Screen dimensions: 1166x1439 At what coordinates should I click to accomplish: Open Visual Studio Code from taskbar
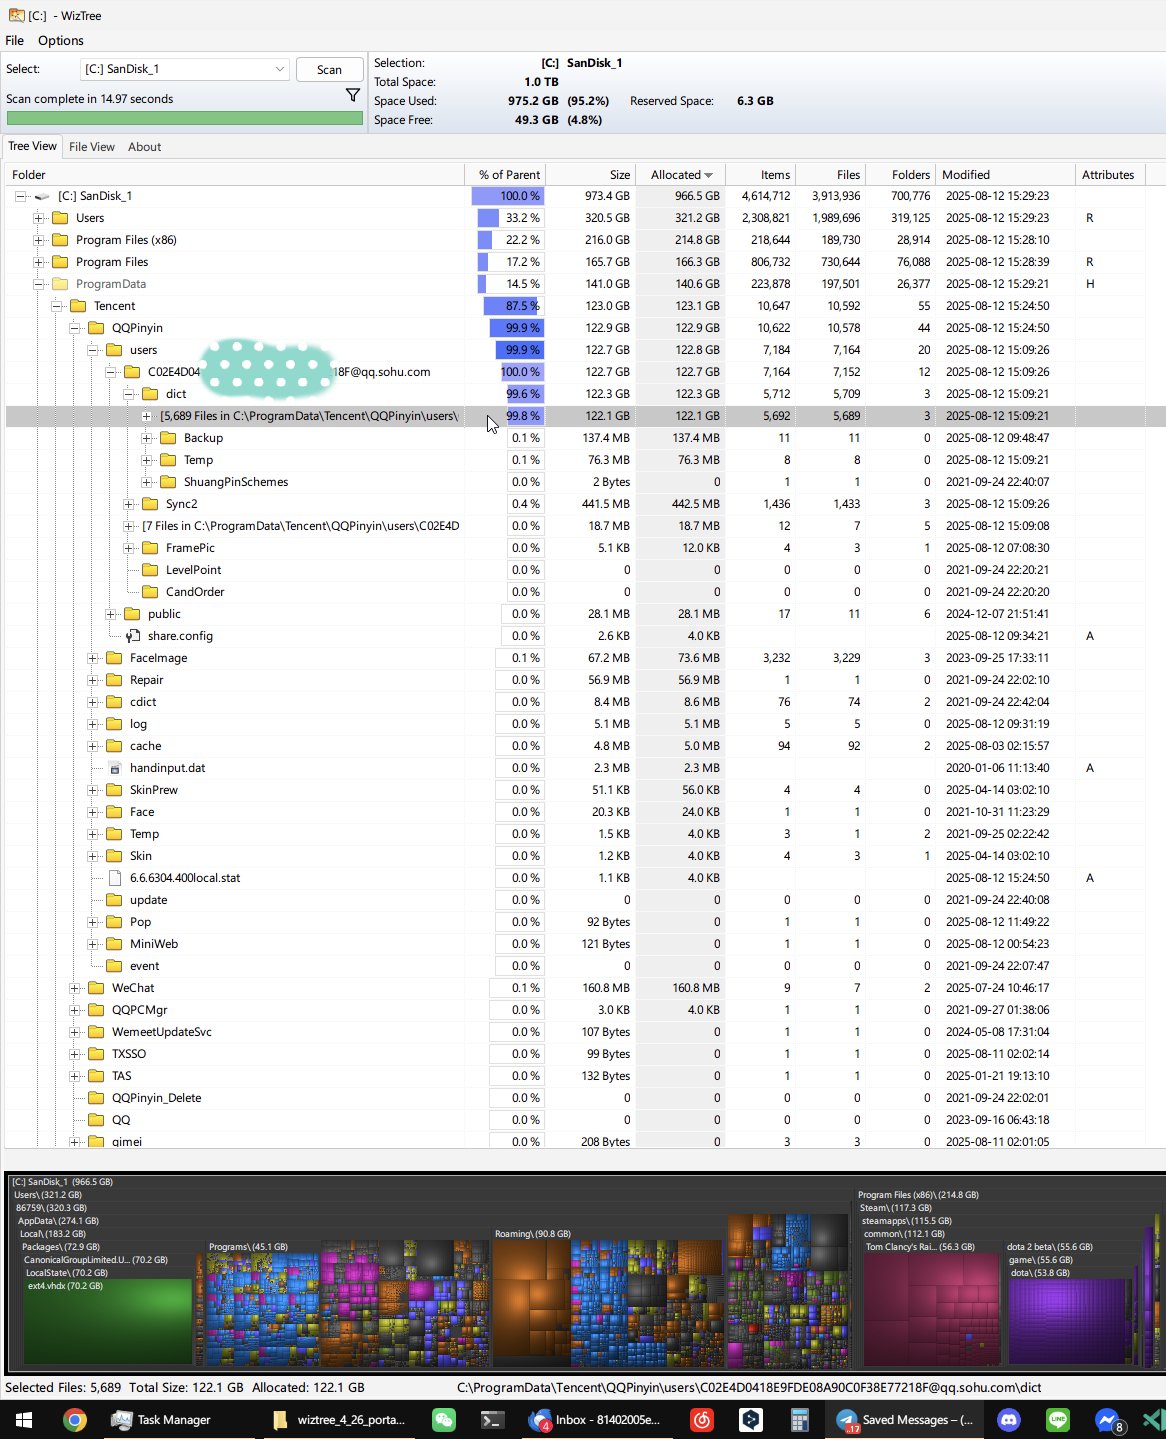click(x=1152, y=1419)
